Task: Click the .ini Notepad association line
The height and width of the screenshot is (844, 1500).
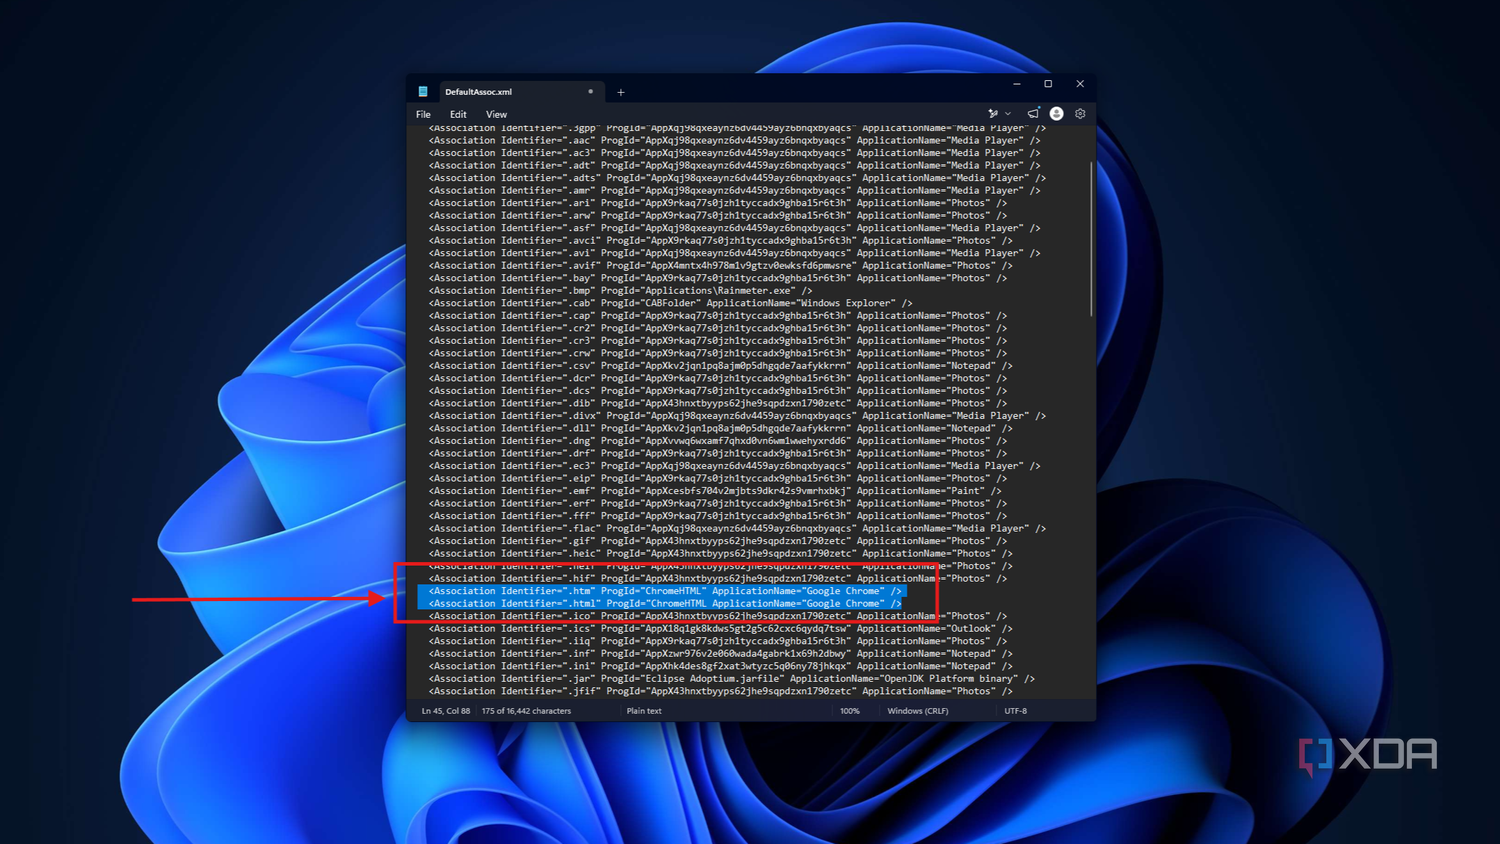Action: (x=721, y=666)
